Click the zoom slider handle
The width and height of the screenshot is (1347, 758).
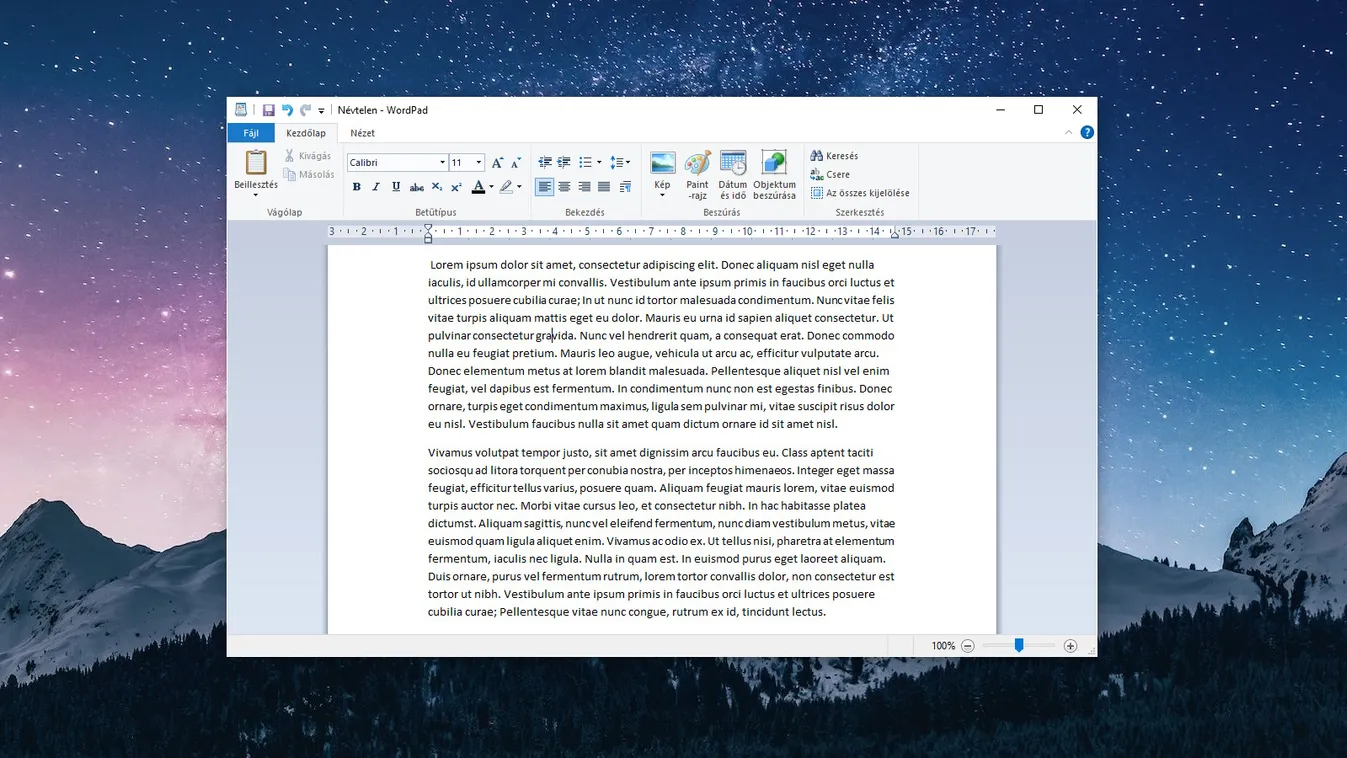coord(1019,646)
